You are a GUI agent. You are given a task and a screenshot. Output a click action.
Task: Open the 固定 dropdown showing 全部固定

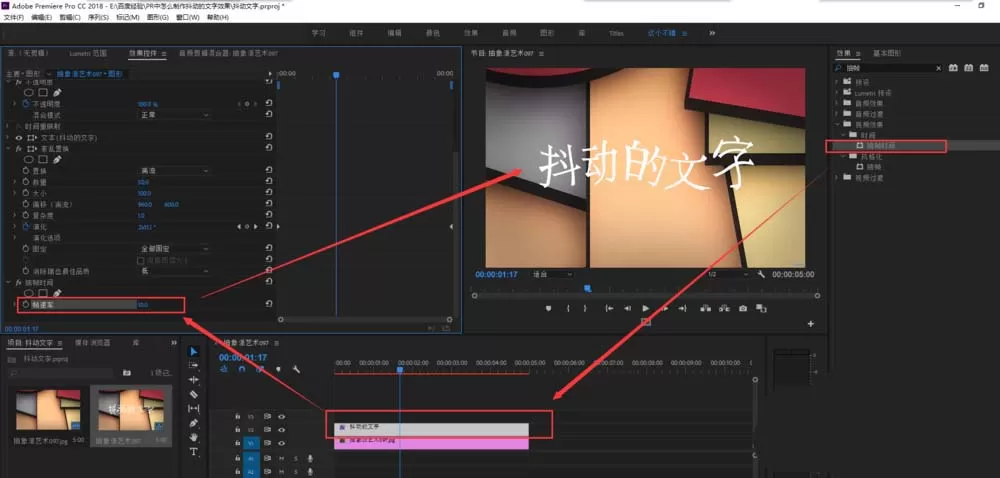coord(174,249)
